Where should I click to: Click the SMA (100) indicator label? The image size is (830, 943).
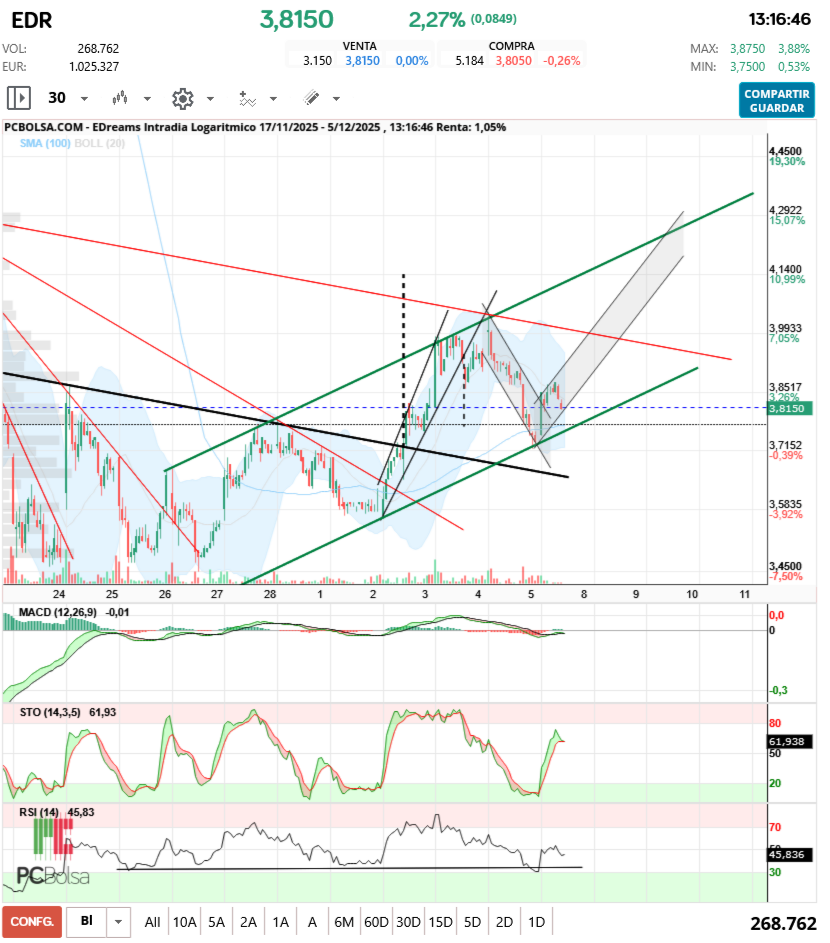click(45, 143)
